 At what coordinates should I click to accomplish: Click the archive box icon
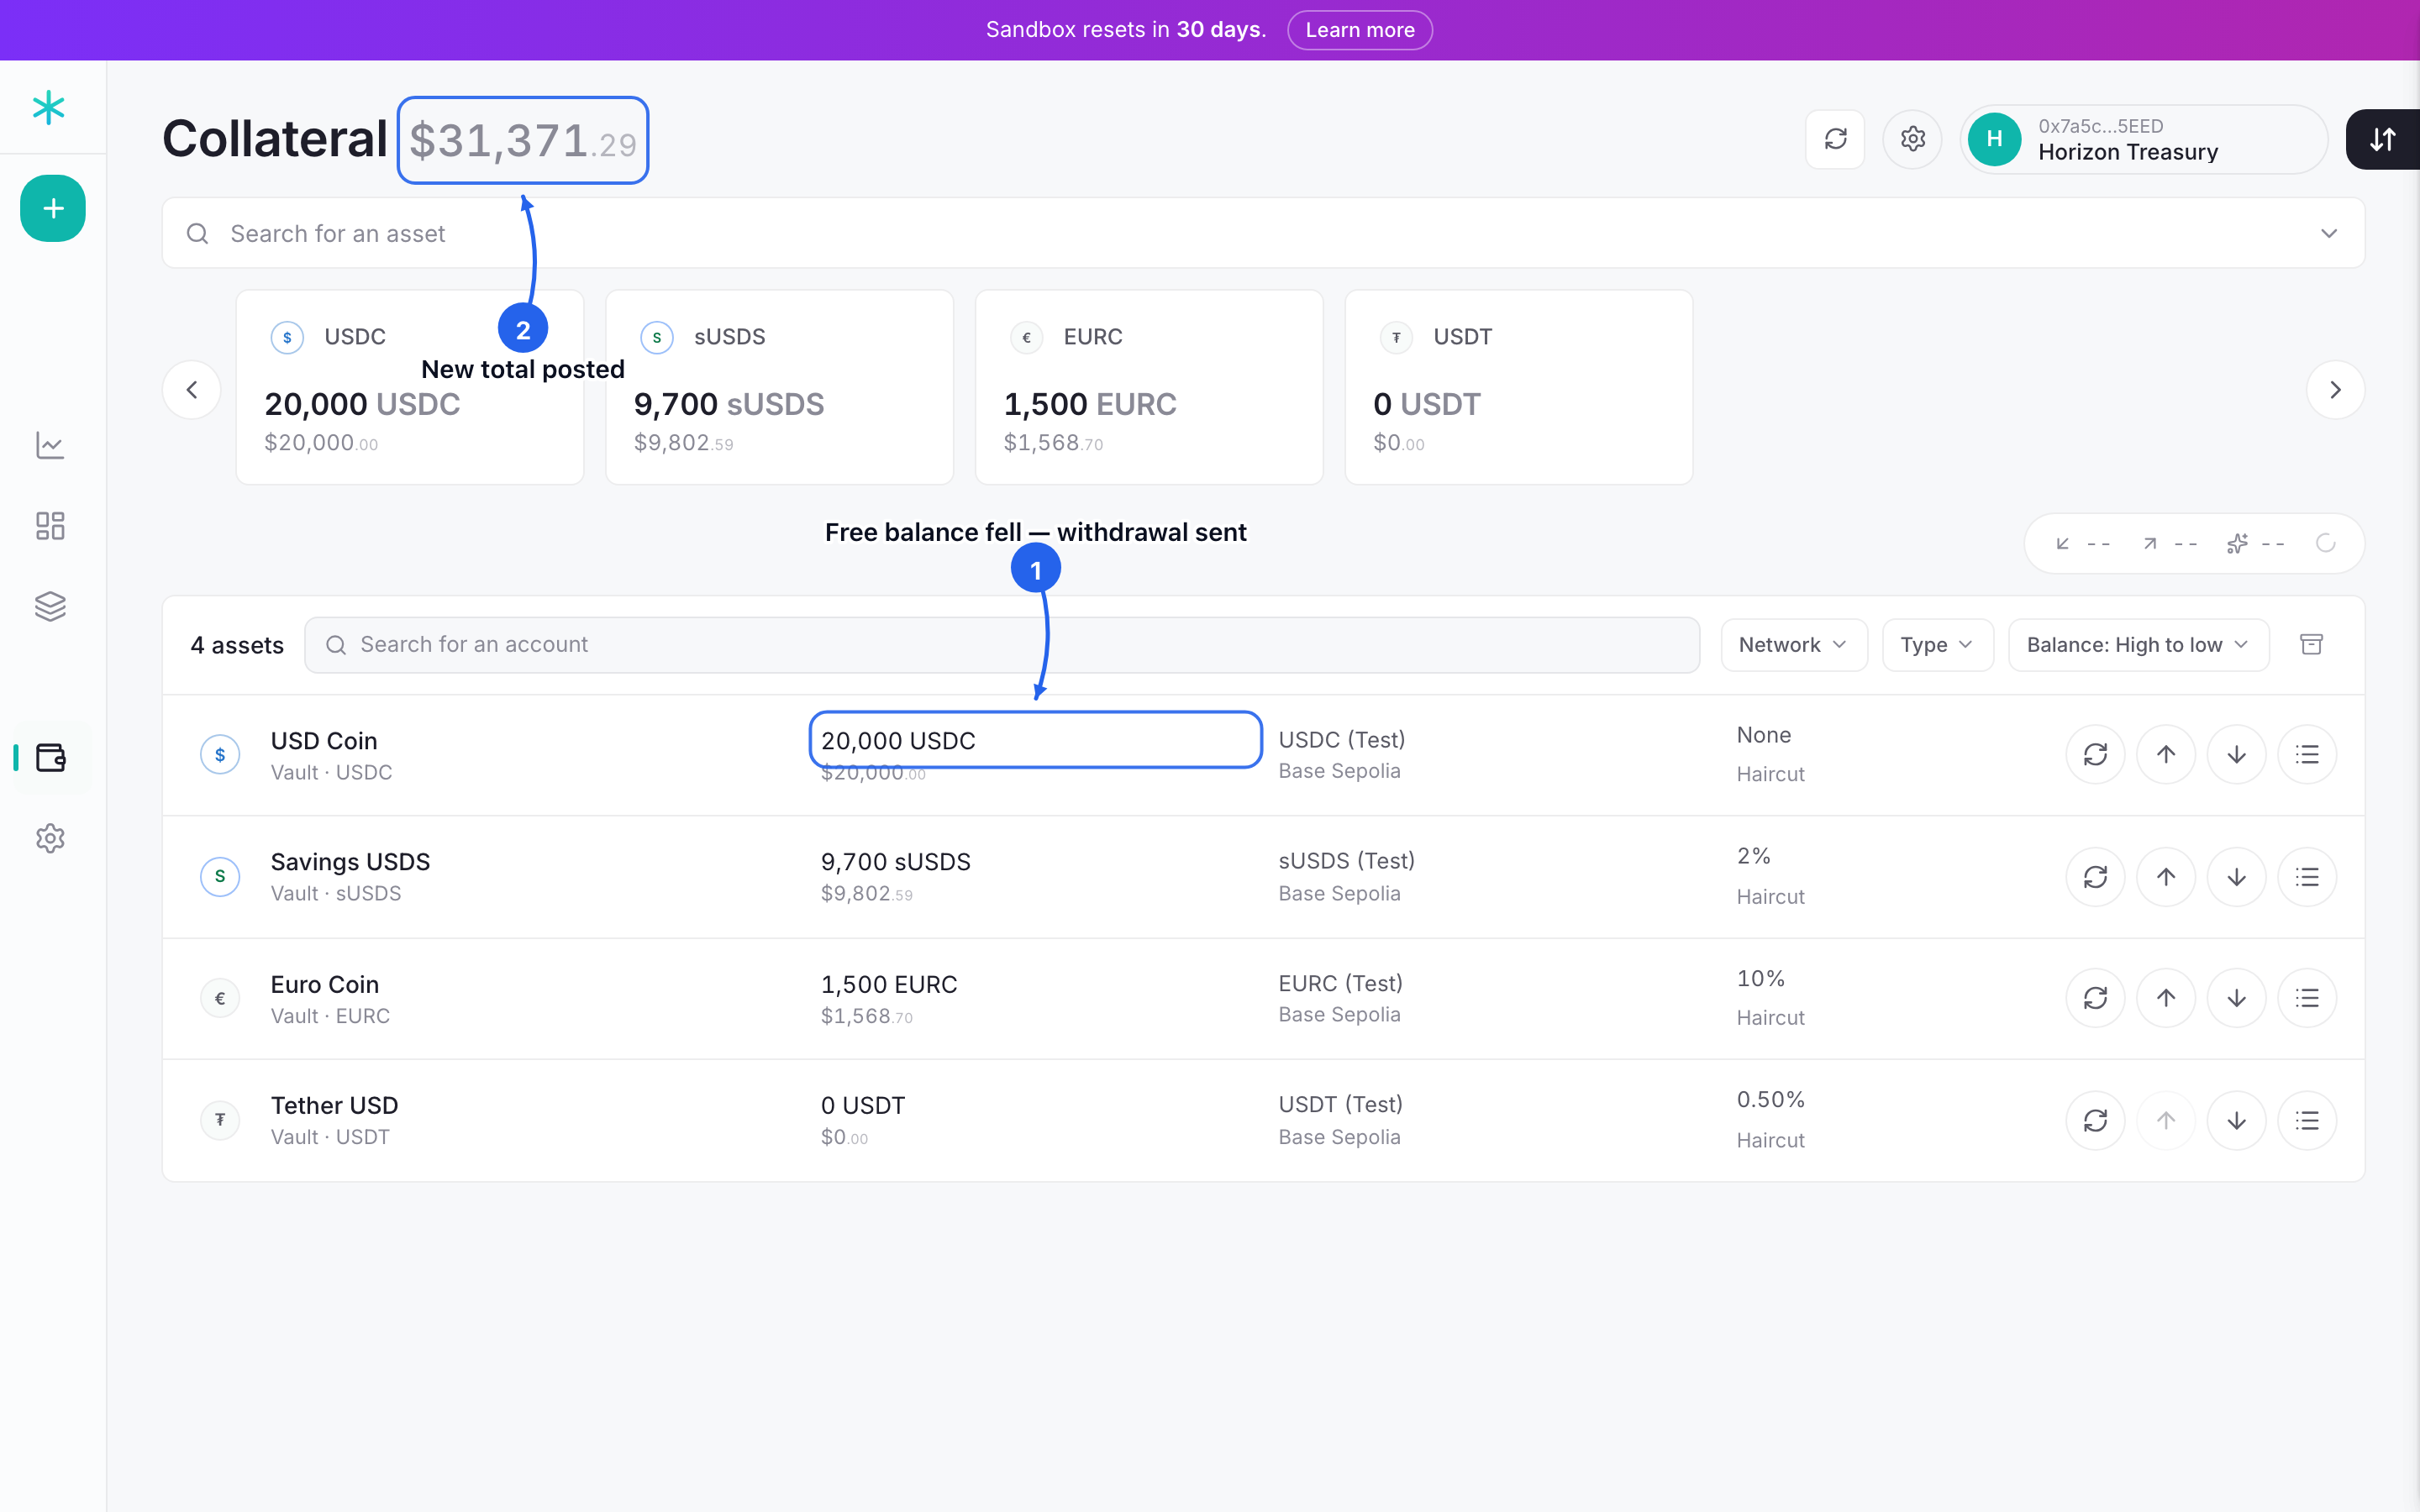pyautogui.click(x=2311, y=645)
